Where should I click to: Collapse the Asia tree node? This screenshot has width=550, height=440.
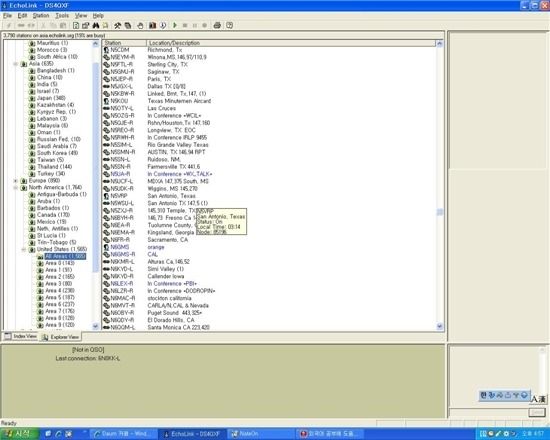15,64
